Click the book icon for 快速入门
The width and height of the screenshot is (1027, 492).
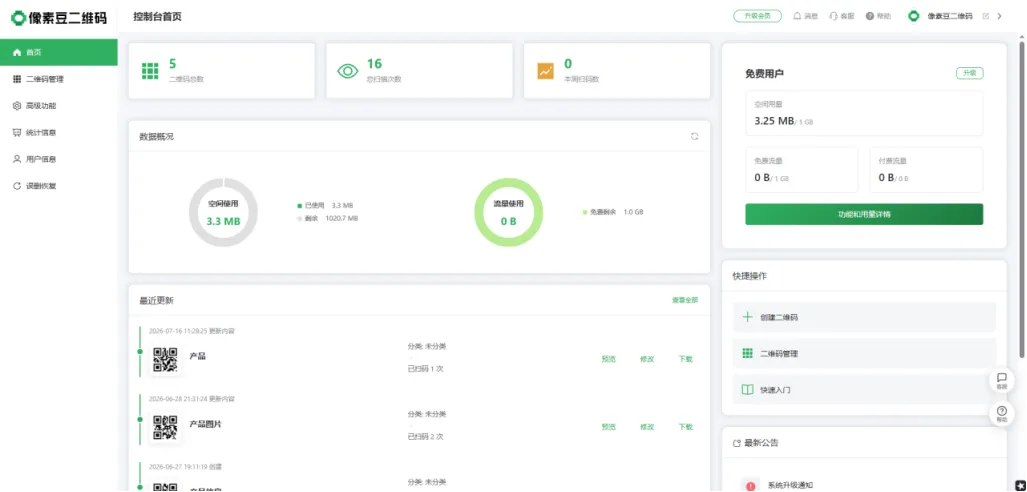tap(747, 390)
